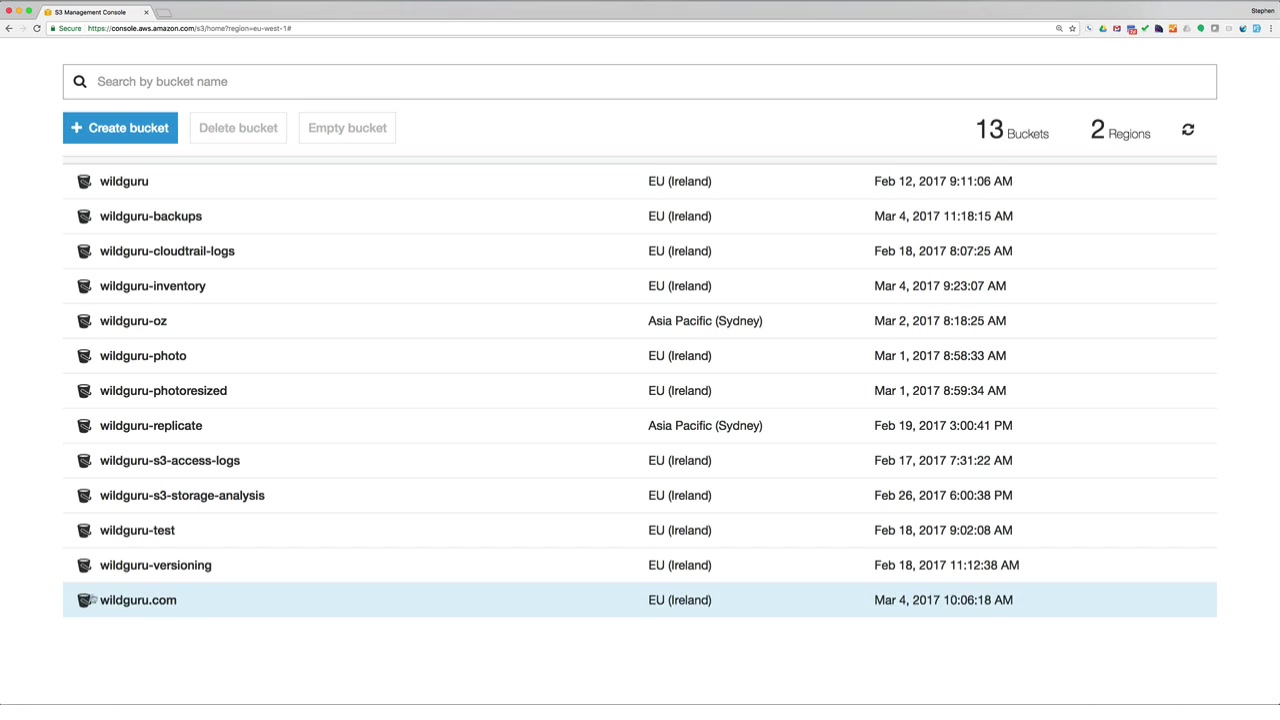Click the date Mar 2, 2017 8:18:25 AM

pos(940,321)
